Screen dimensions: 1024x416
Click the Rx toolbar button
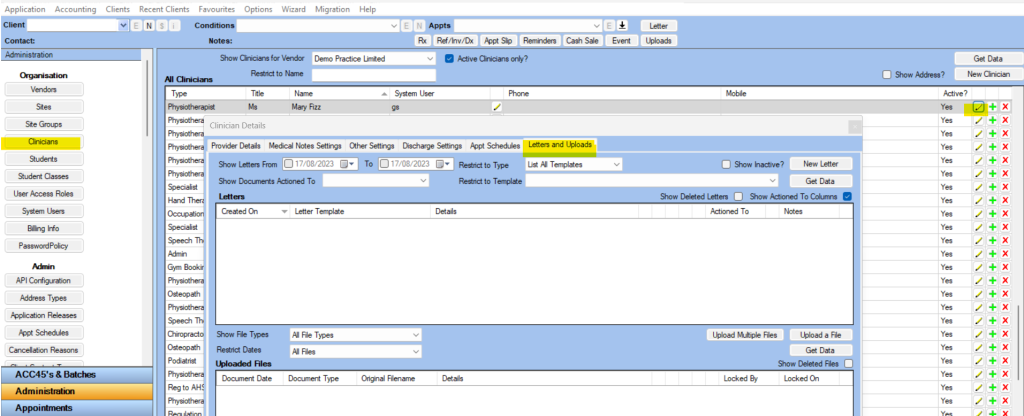point(423,40)
